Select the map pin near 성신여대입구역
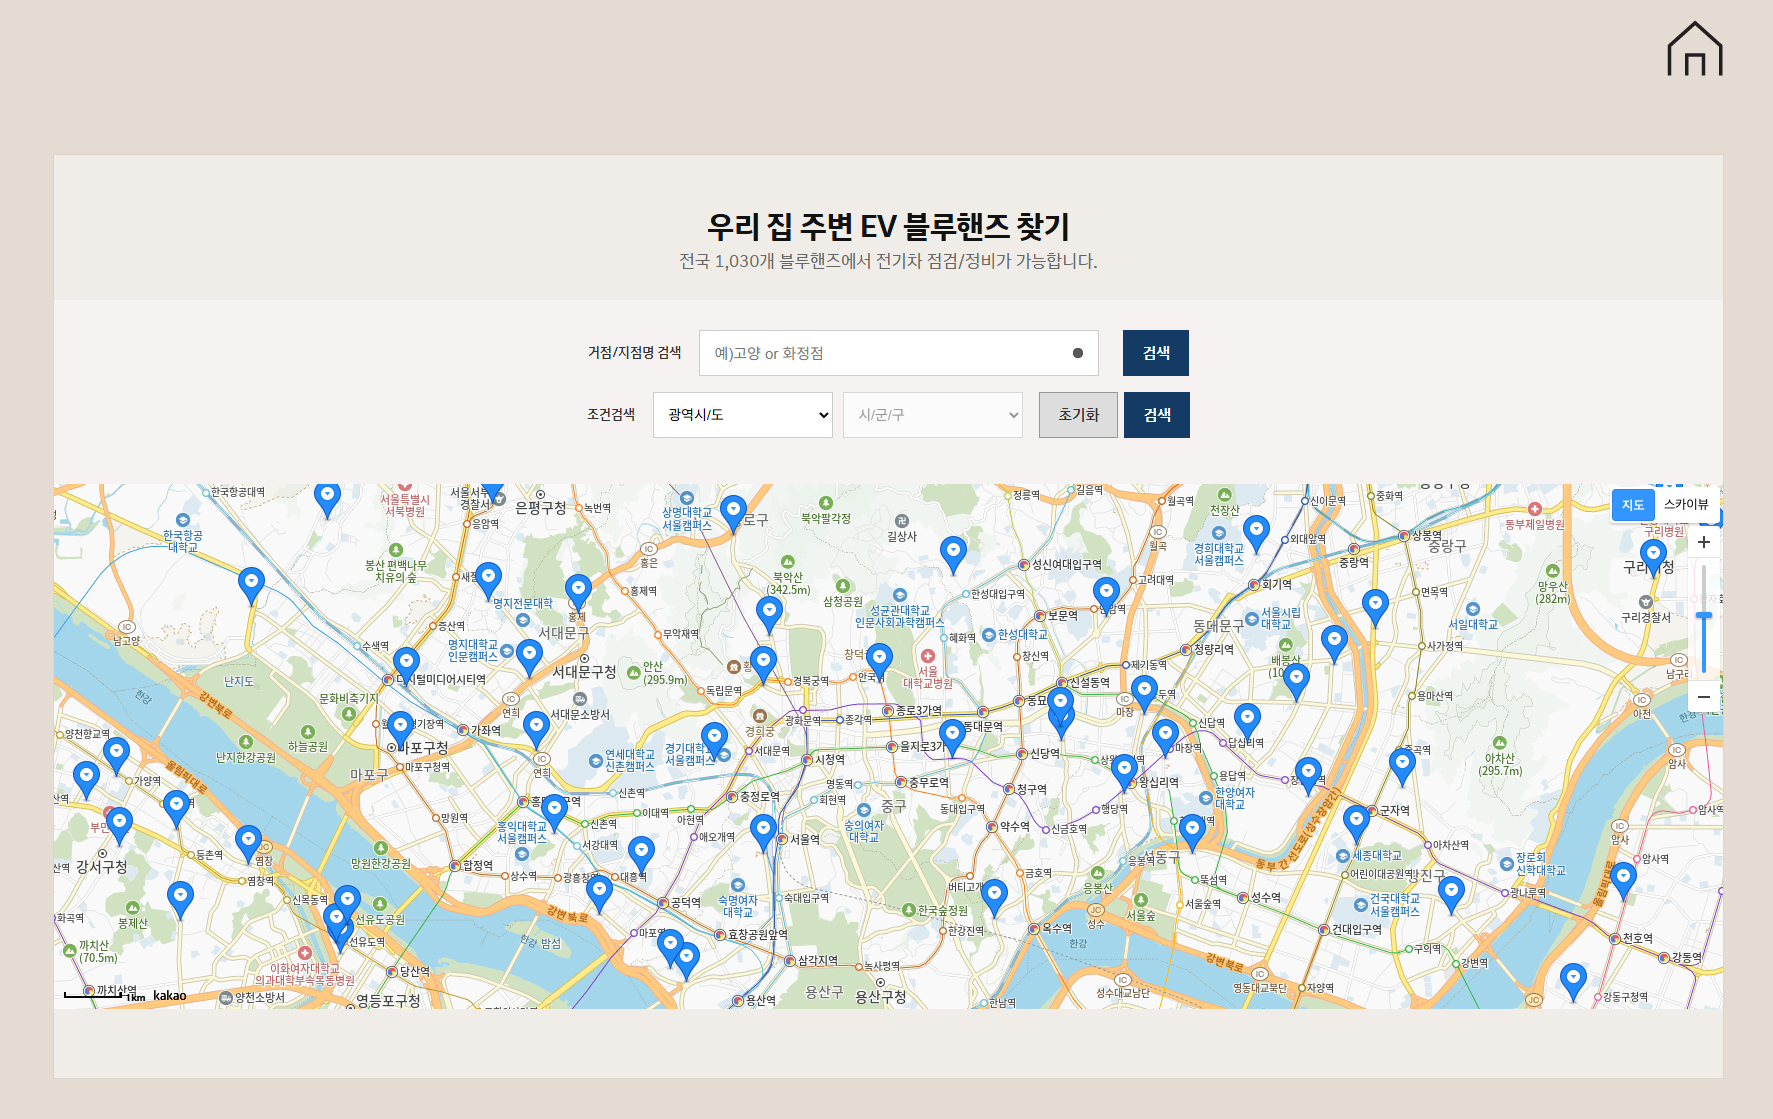1773x1119 pixels. 953,554
